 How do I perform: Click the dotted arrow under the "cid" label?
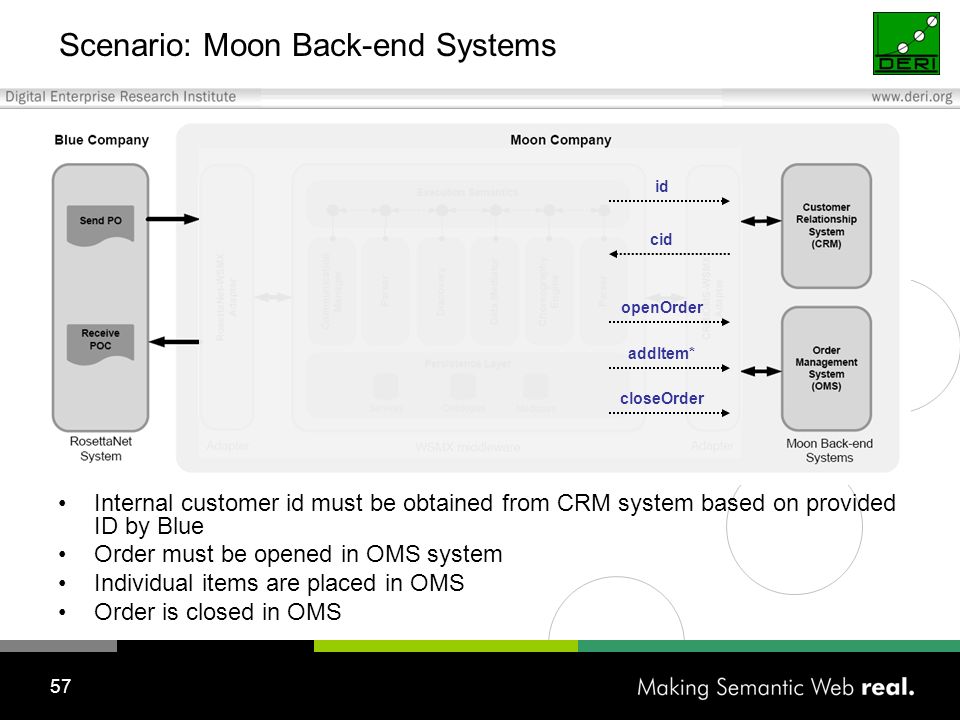669,254
